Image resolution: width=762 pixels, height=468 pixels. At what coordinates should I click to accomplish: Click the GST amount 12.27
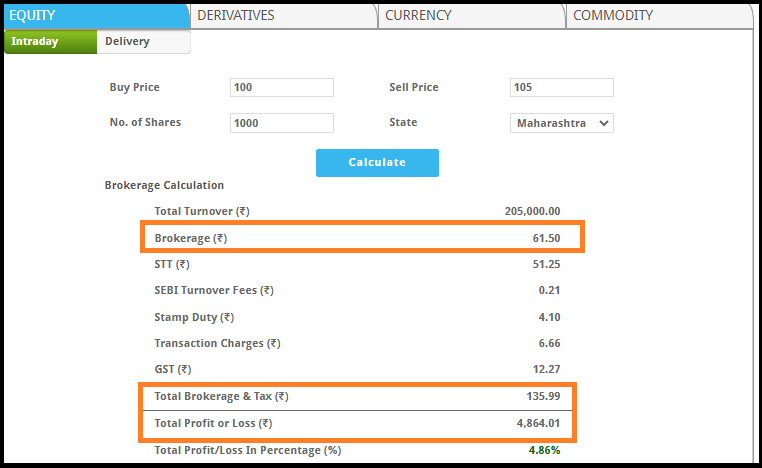click(x=546, y=370)
